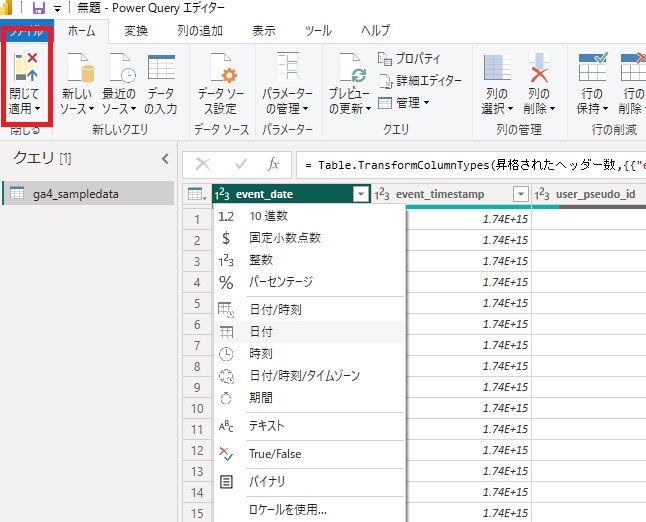Collapse the クエリ (Queries) pane chevron
This screenshot has width=646, height=522.
pyautogui.click(x=165, y=159)
